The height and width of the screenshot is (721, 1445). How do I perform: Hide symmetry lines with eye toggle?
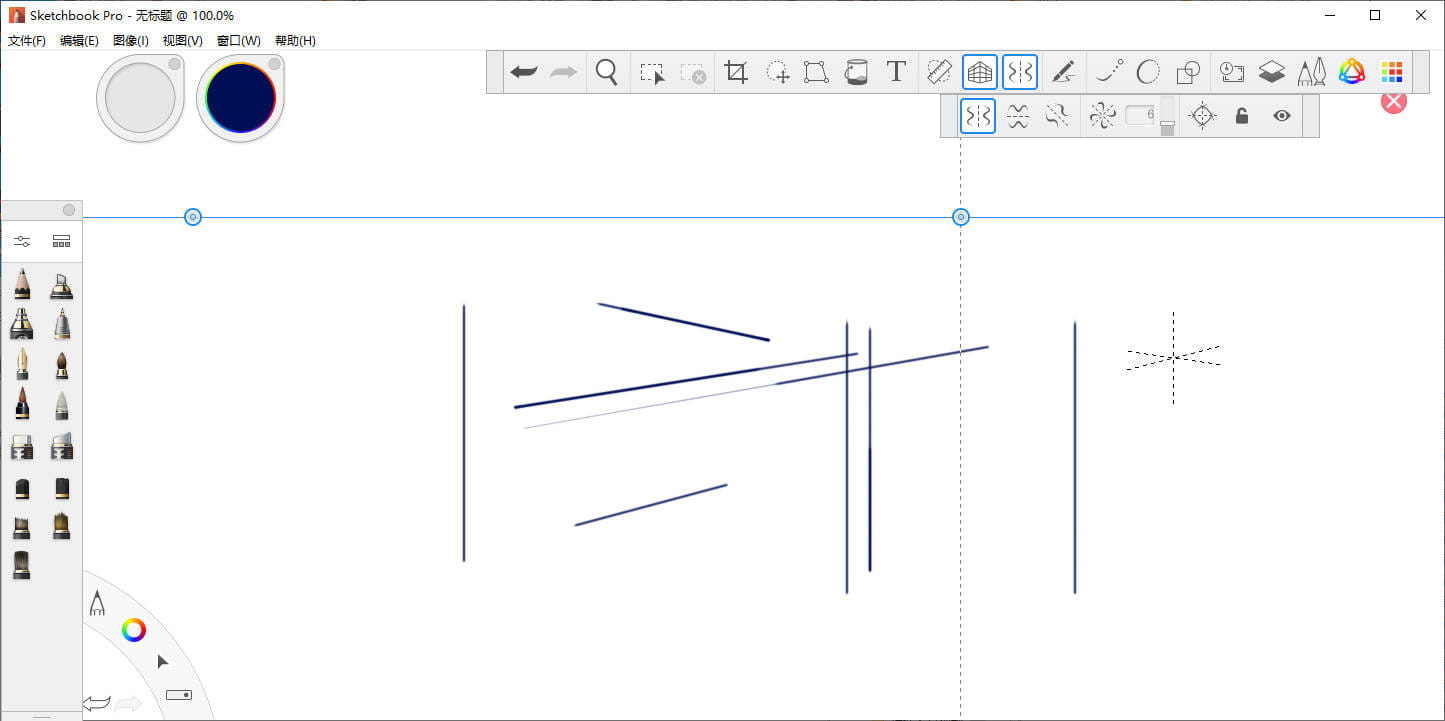pyautogui.click(x=1281, y=115)
